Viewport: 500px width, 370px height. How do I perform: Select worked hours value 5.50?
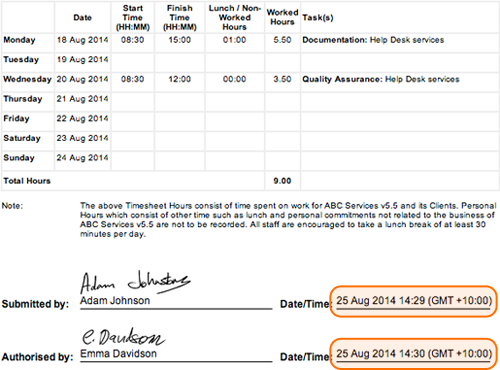[282, 40]
